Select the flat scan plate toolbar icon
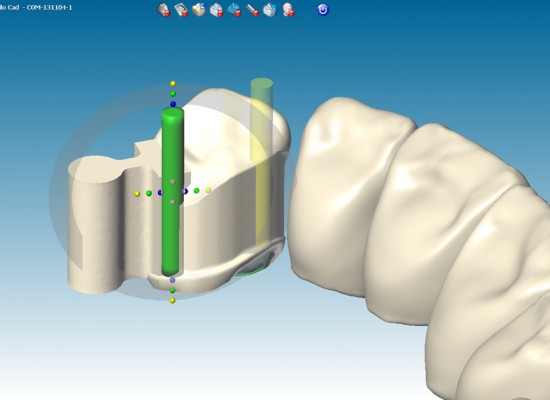 (181, 9)
